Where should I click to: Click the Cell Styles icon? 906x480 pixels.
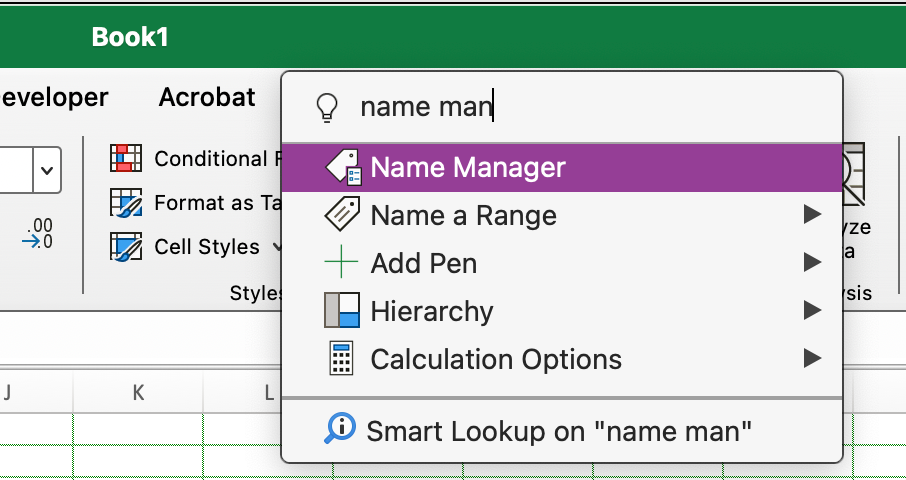(126, 247)
